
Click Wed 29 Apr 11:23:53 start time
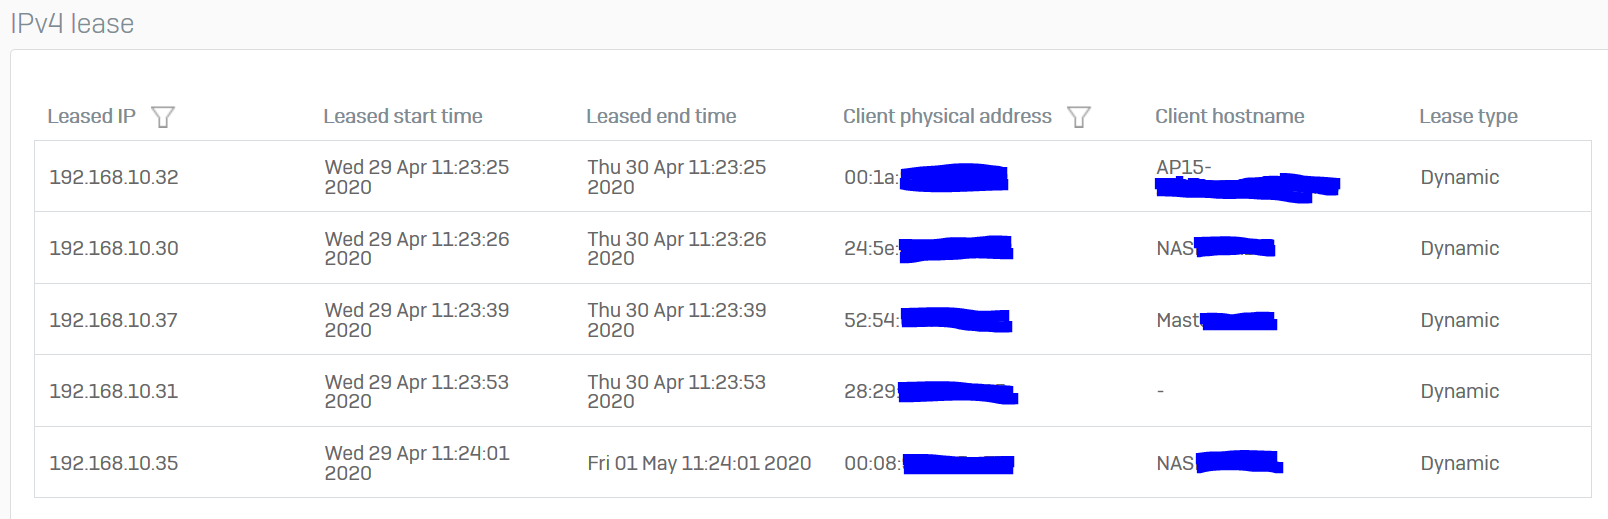(x=417, y=391)
